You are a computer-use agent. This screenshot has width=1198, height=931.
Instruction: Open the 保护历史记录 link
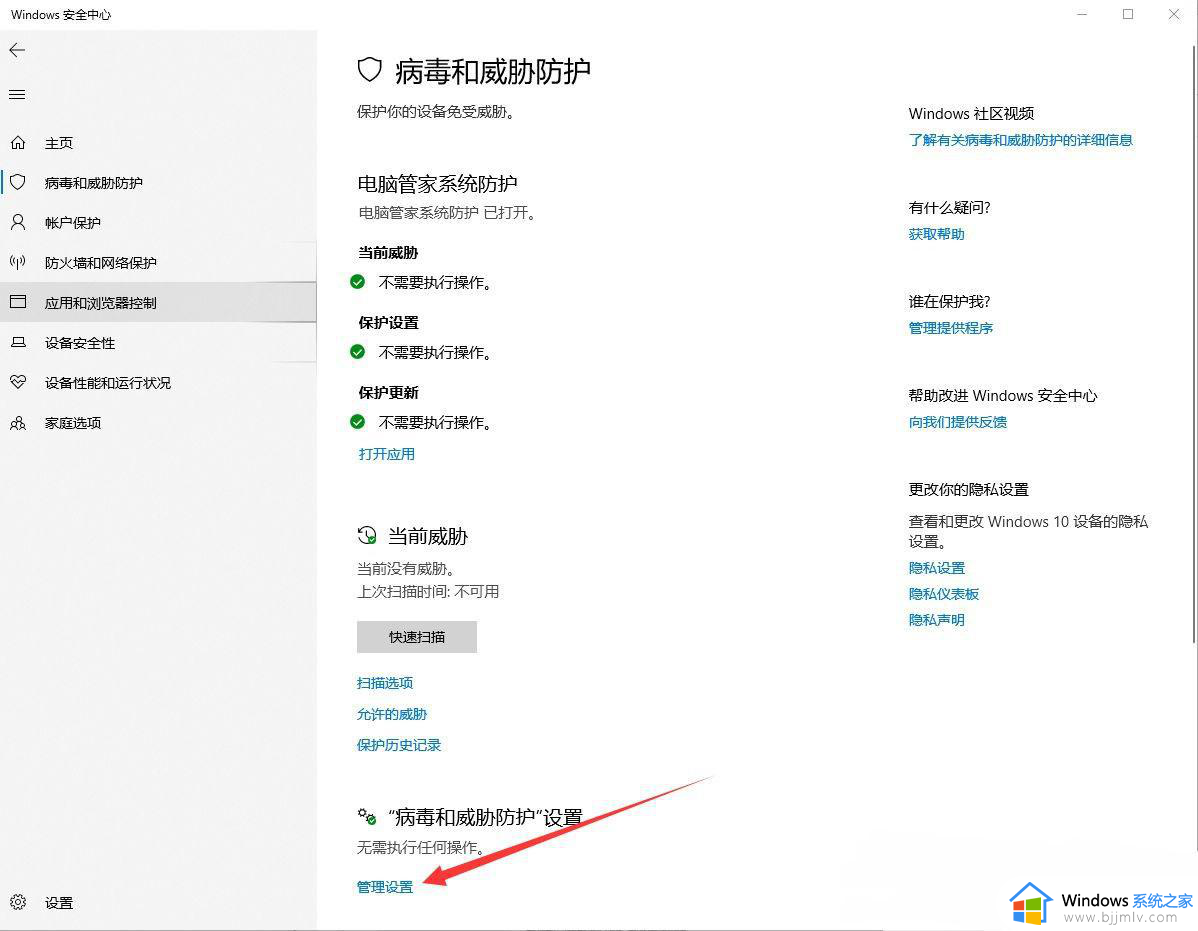tap(399, 745)
